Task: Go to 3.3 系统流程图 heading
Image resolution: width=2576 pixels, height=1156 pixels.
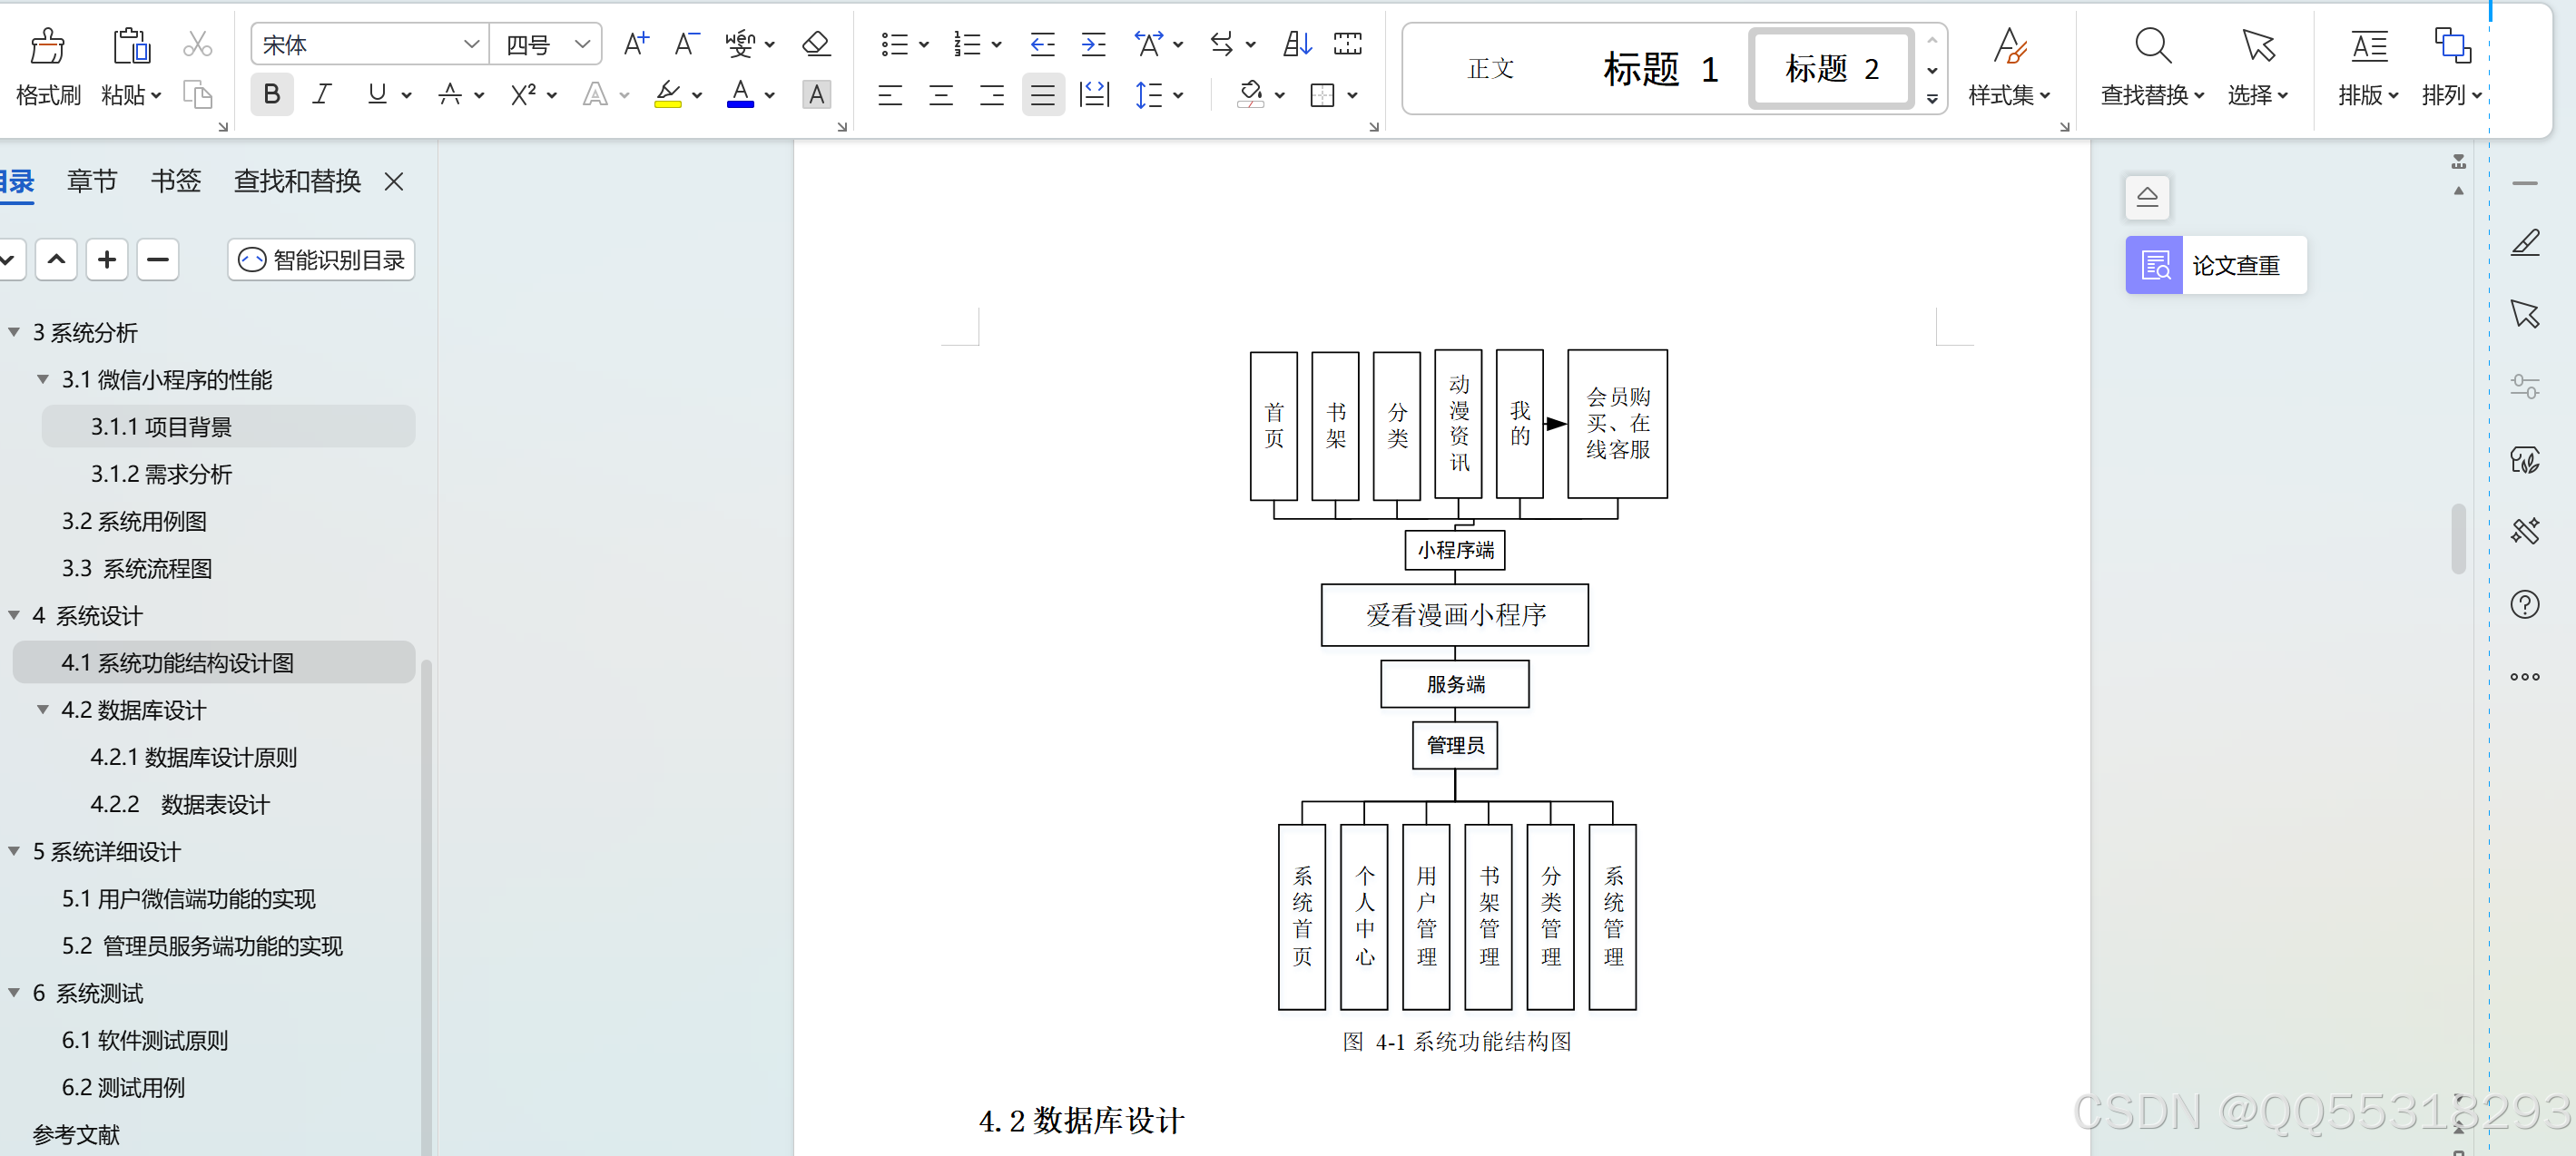Action: 137,568
